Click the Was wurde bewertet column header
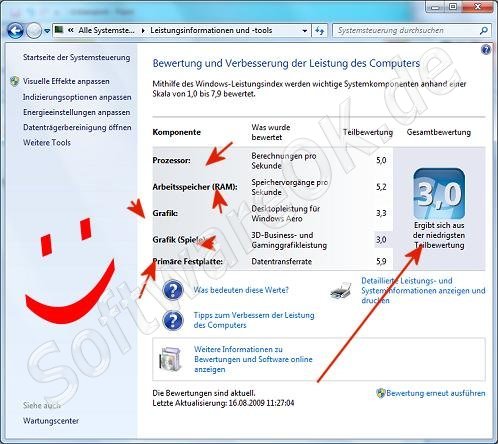 271,132
